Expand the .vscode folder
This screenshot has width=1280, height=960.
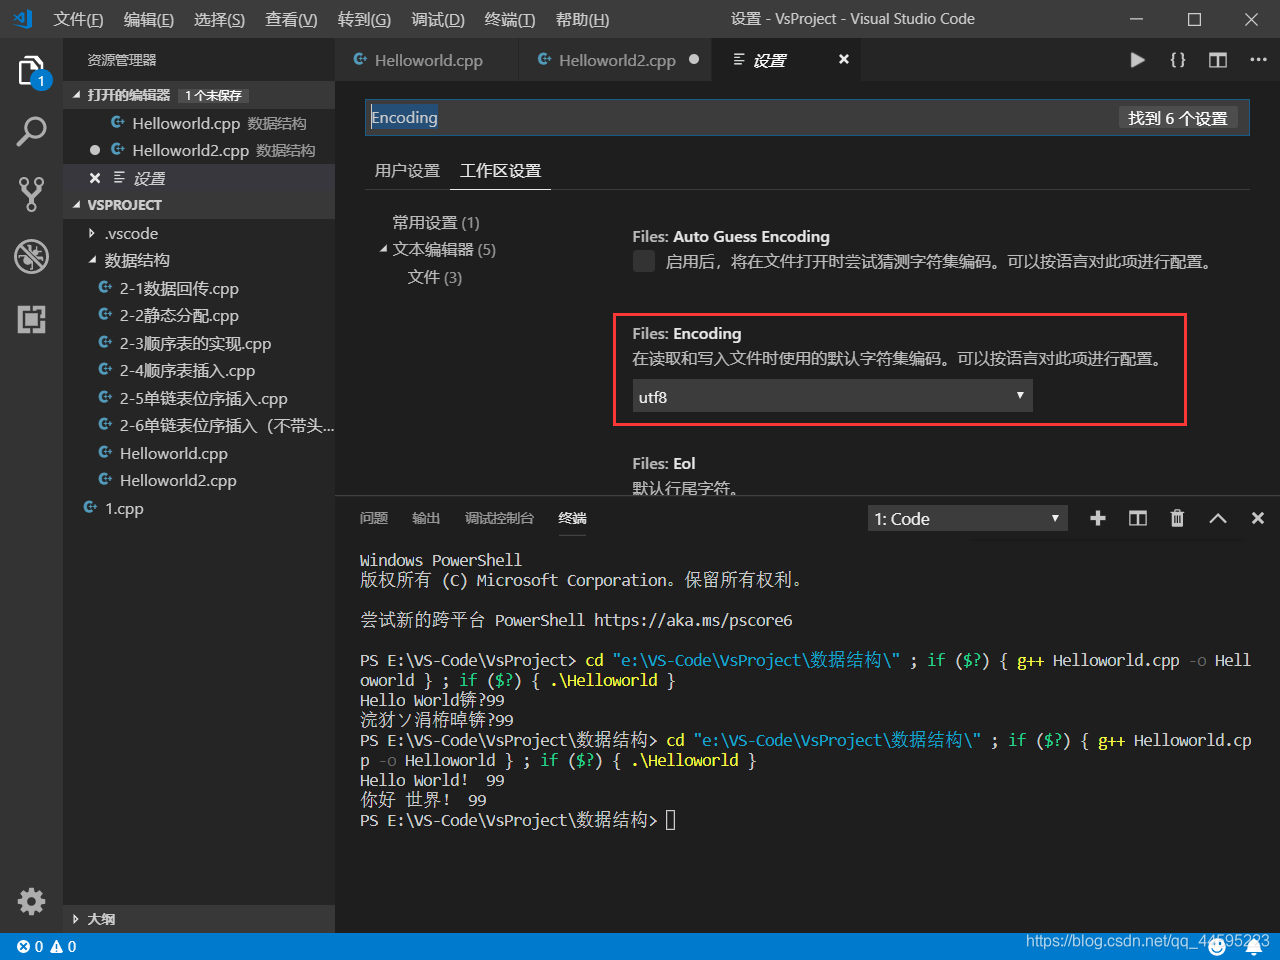92,233
